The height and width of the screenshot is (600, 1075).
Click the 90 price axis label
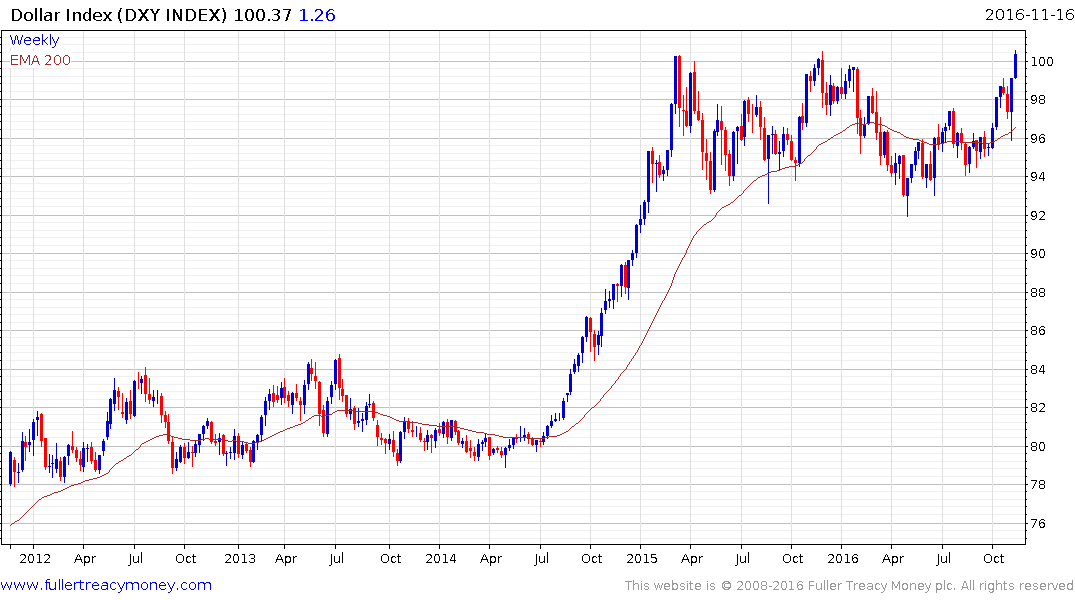1038,254
